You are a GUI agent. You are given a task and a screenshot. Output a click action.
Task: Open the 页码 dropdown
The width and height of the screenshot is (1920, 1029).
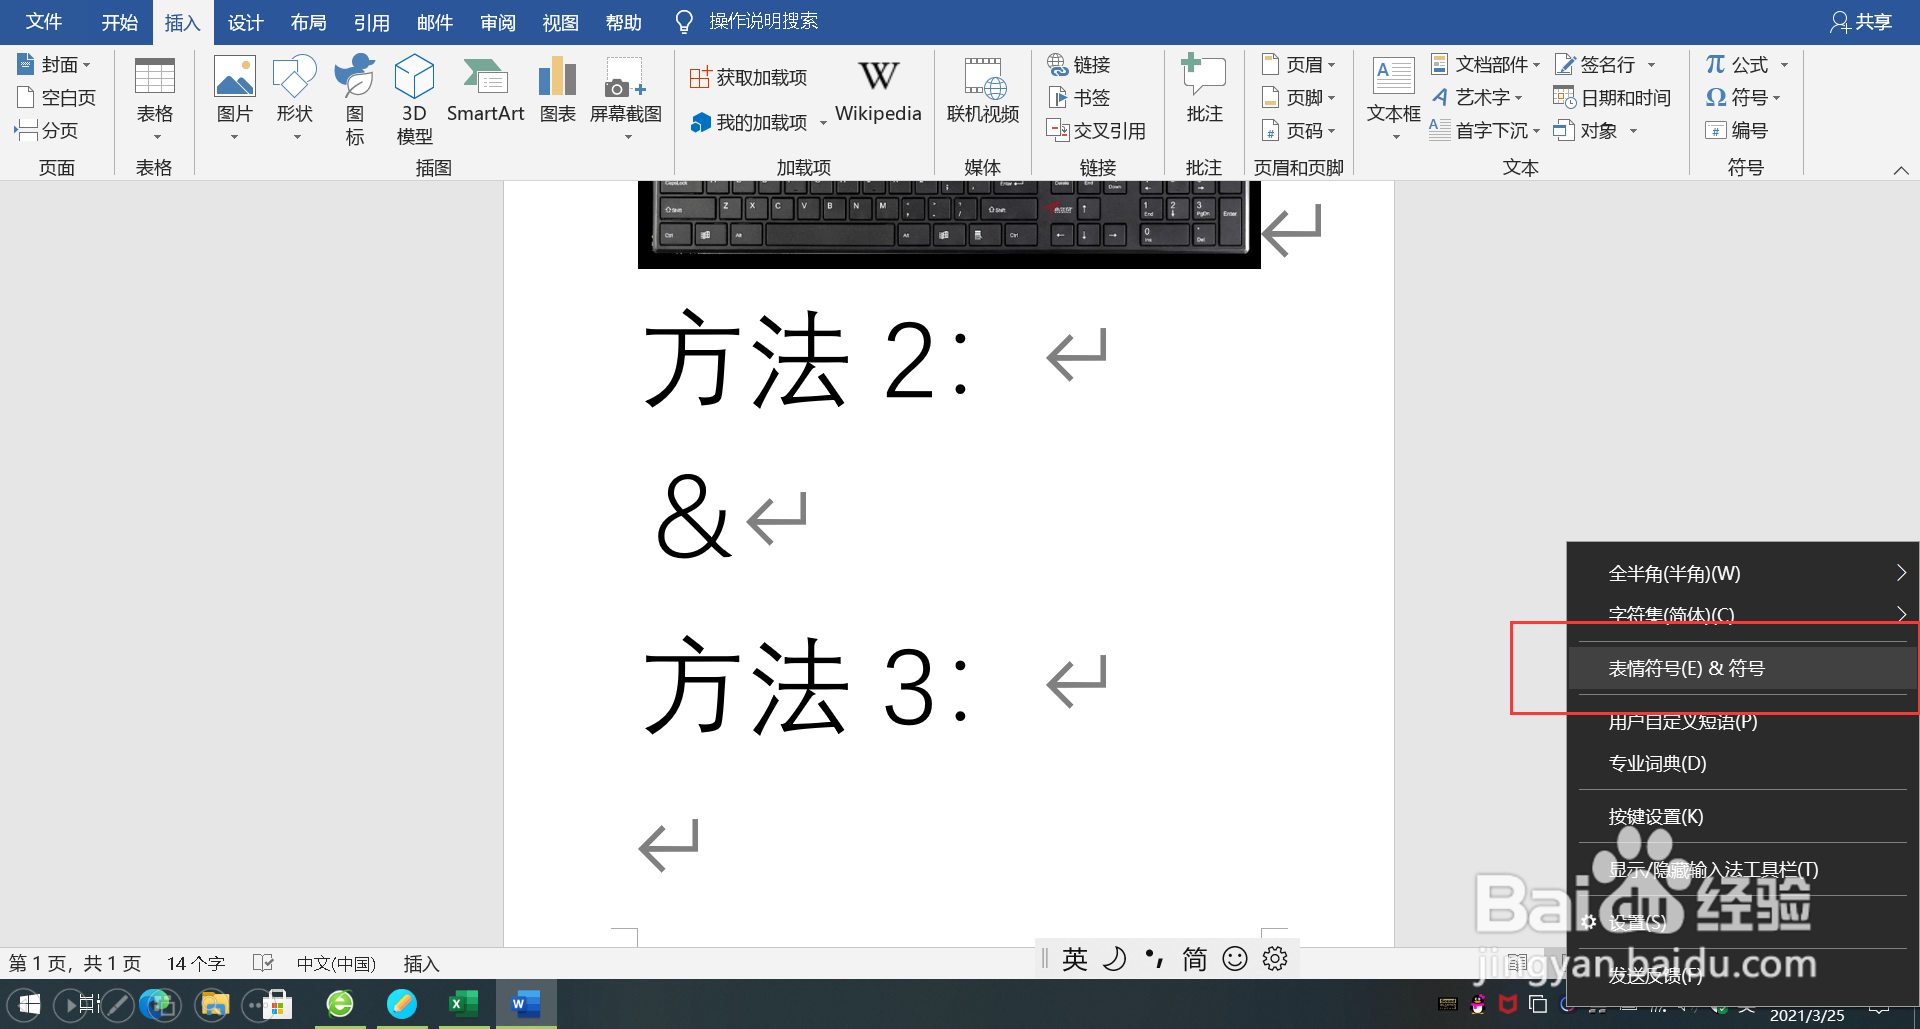(1298, 130)
